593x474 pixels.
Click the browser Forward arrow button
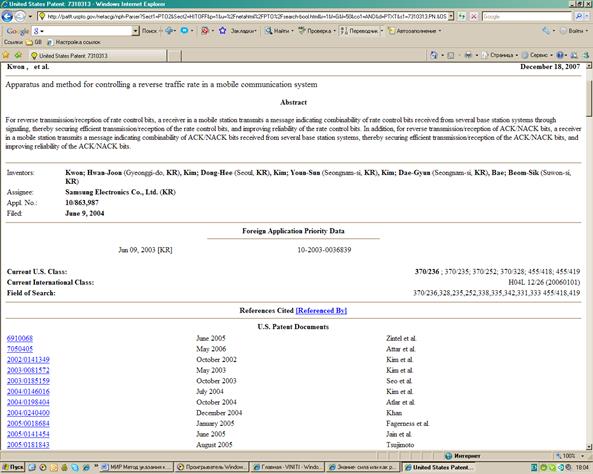click(20, 17)
